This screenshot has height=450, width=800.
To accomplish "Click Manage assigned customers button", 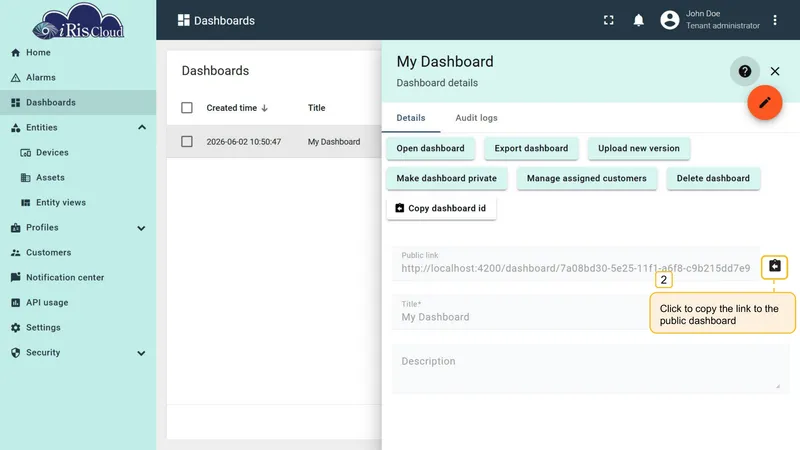I will pos(587,179).
